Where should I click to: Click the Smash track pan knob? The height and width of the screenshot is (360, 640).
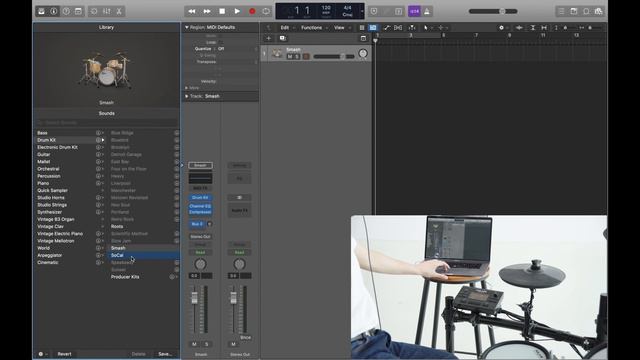(362, 53)
